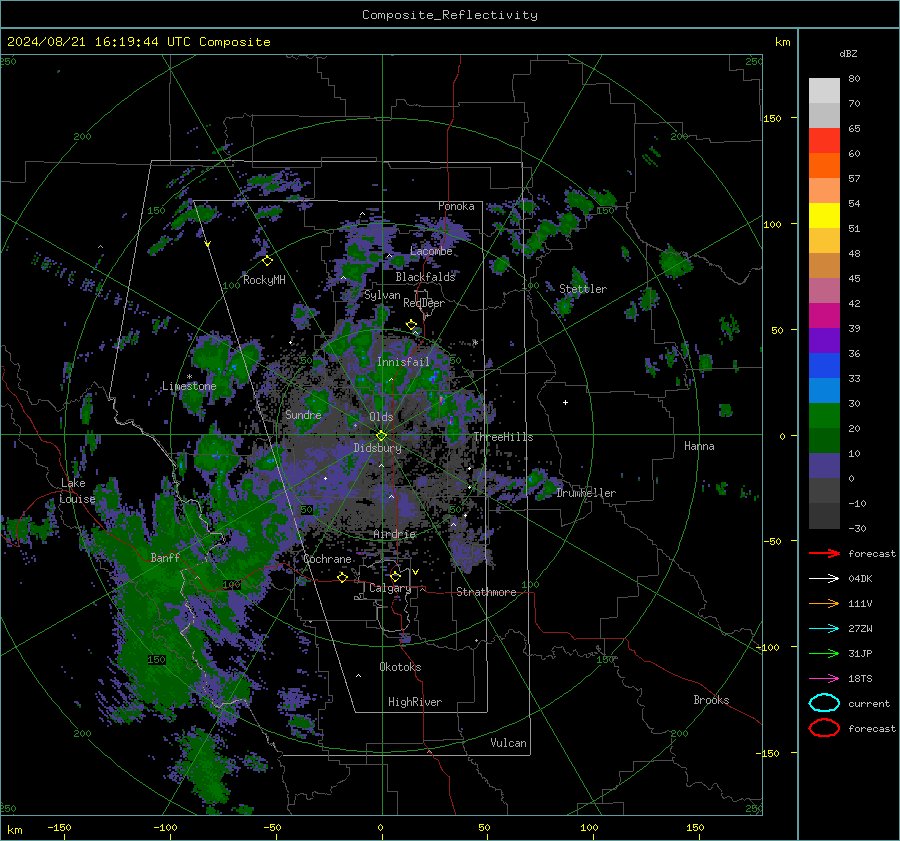Click the lightest gray swatch beside 80 dBZ

(824, 91)
